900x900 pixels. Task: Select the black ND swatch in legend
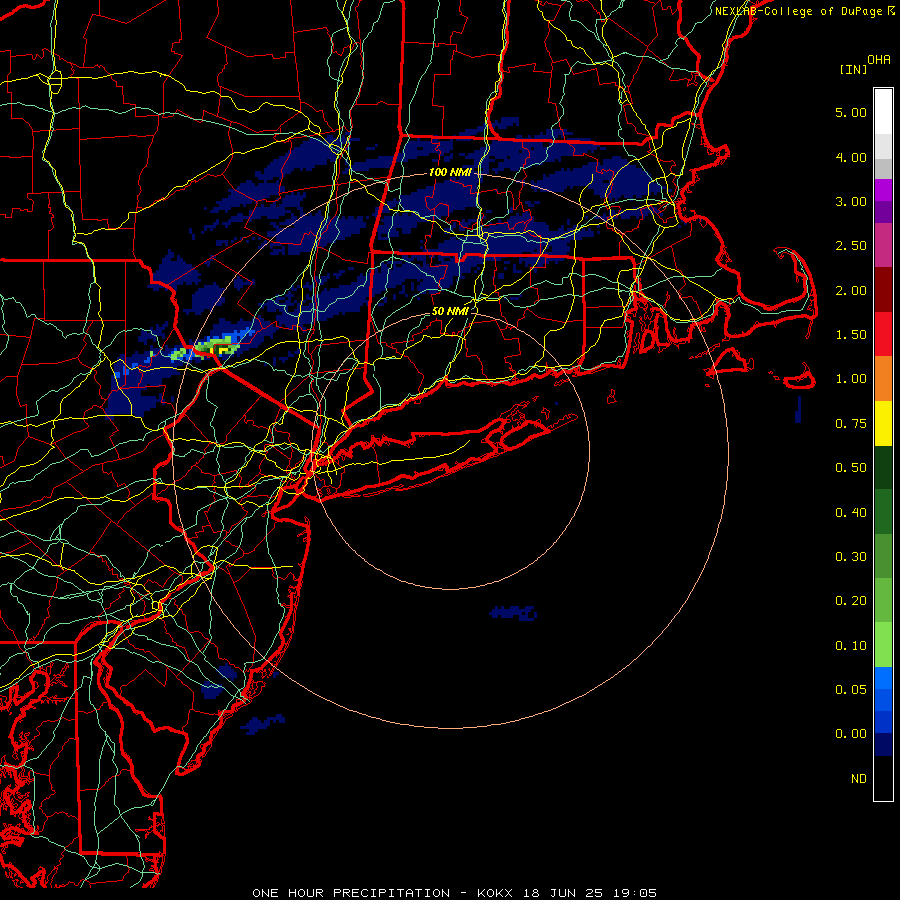883,778
